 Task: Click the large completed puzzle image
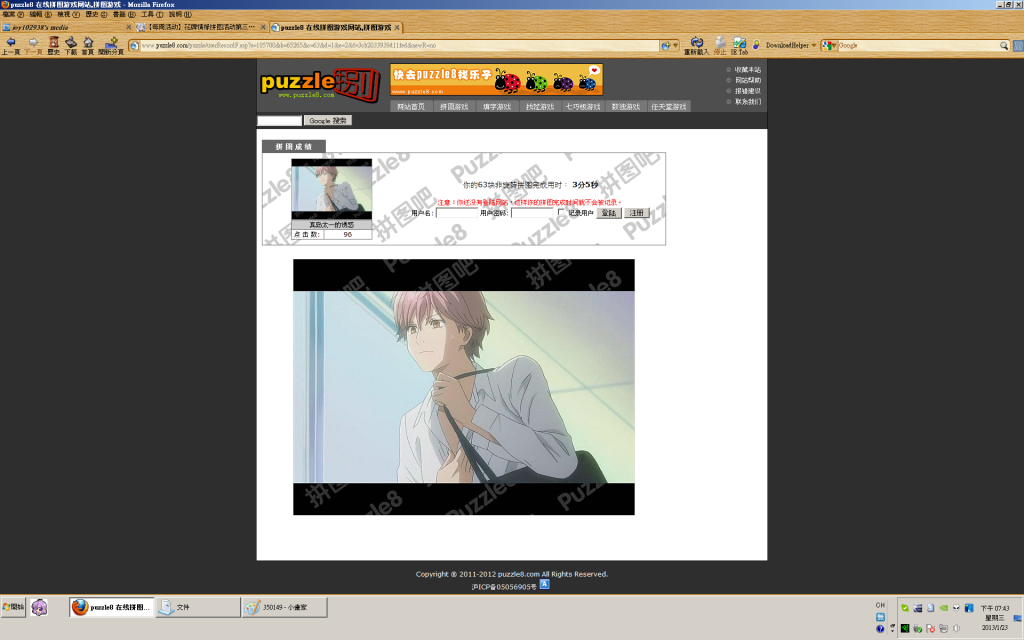464,387
